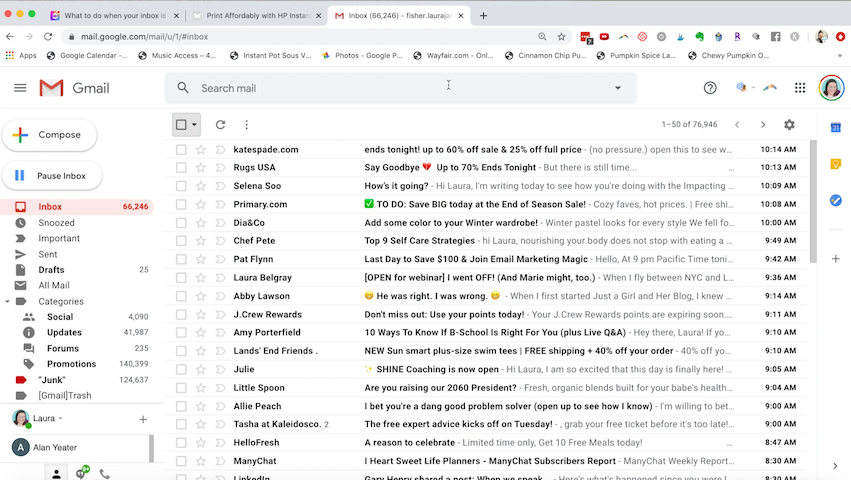Check the Dia&Co email checkbox
Viewport: 851px width, 480px height.
tap(181, 223)
